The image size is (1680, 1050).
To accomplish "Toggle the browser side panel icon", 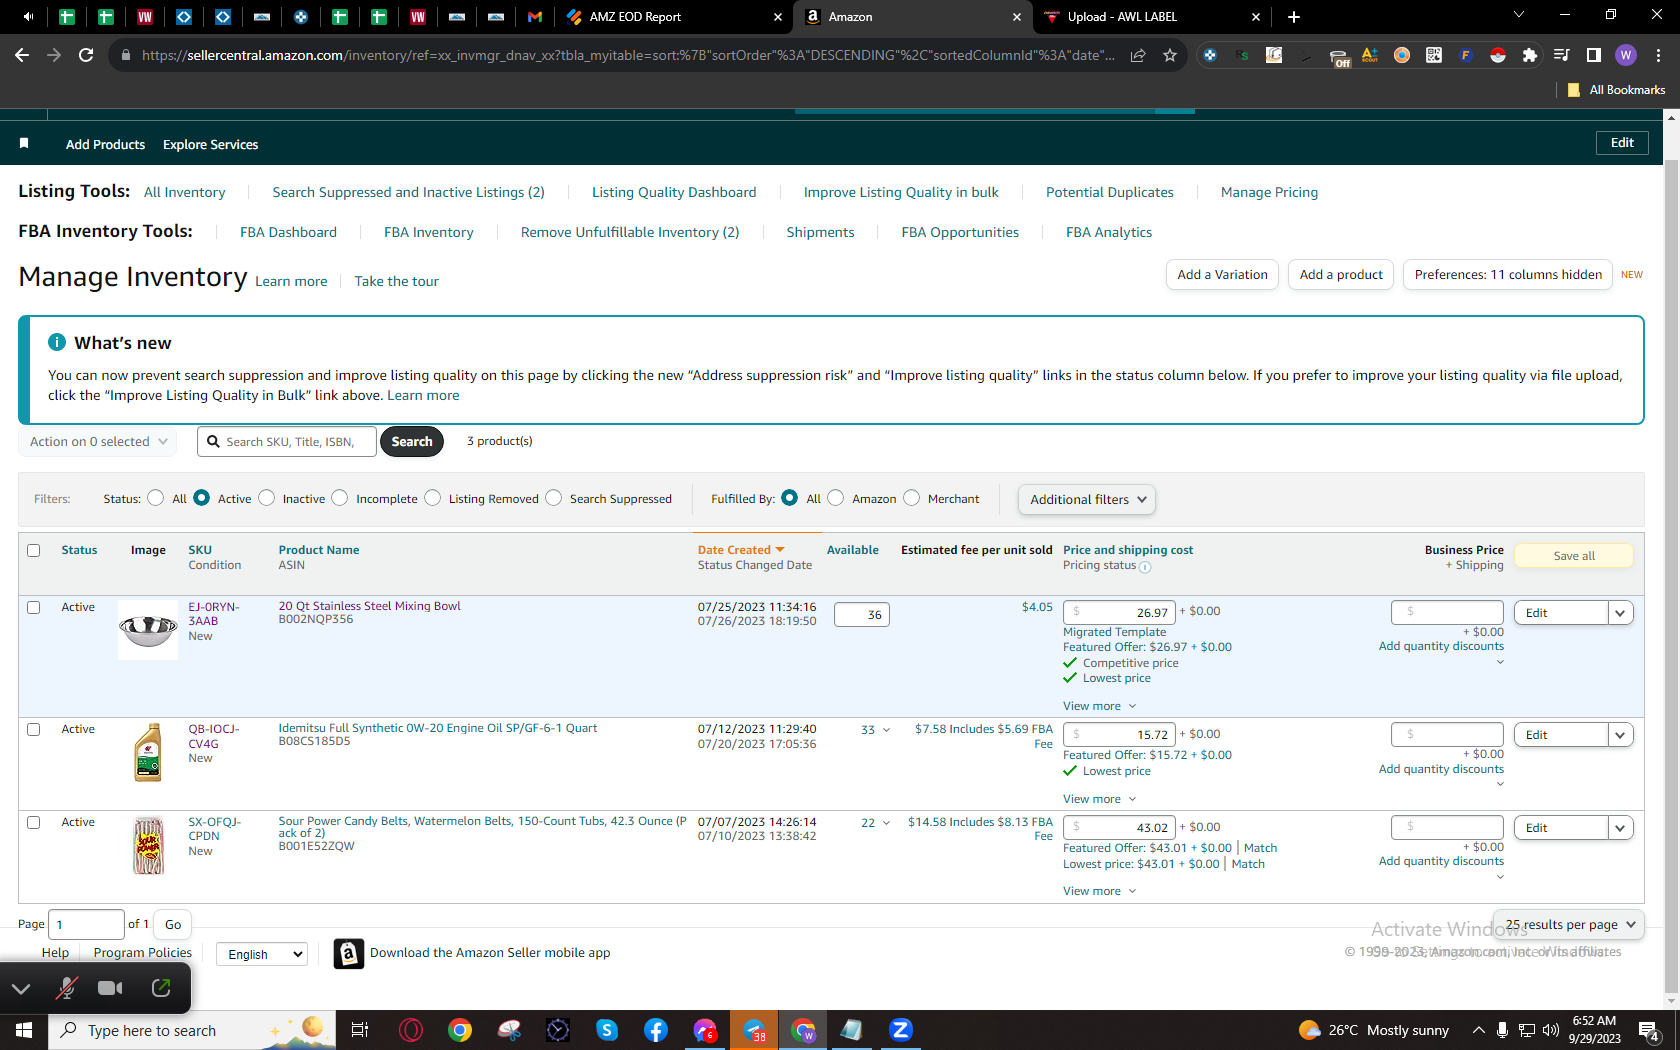I will tap(1594, 55).
